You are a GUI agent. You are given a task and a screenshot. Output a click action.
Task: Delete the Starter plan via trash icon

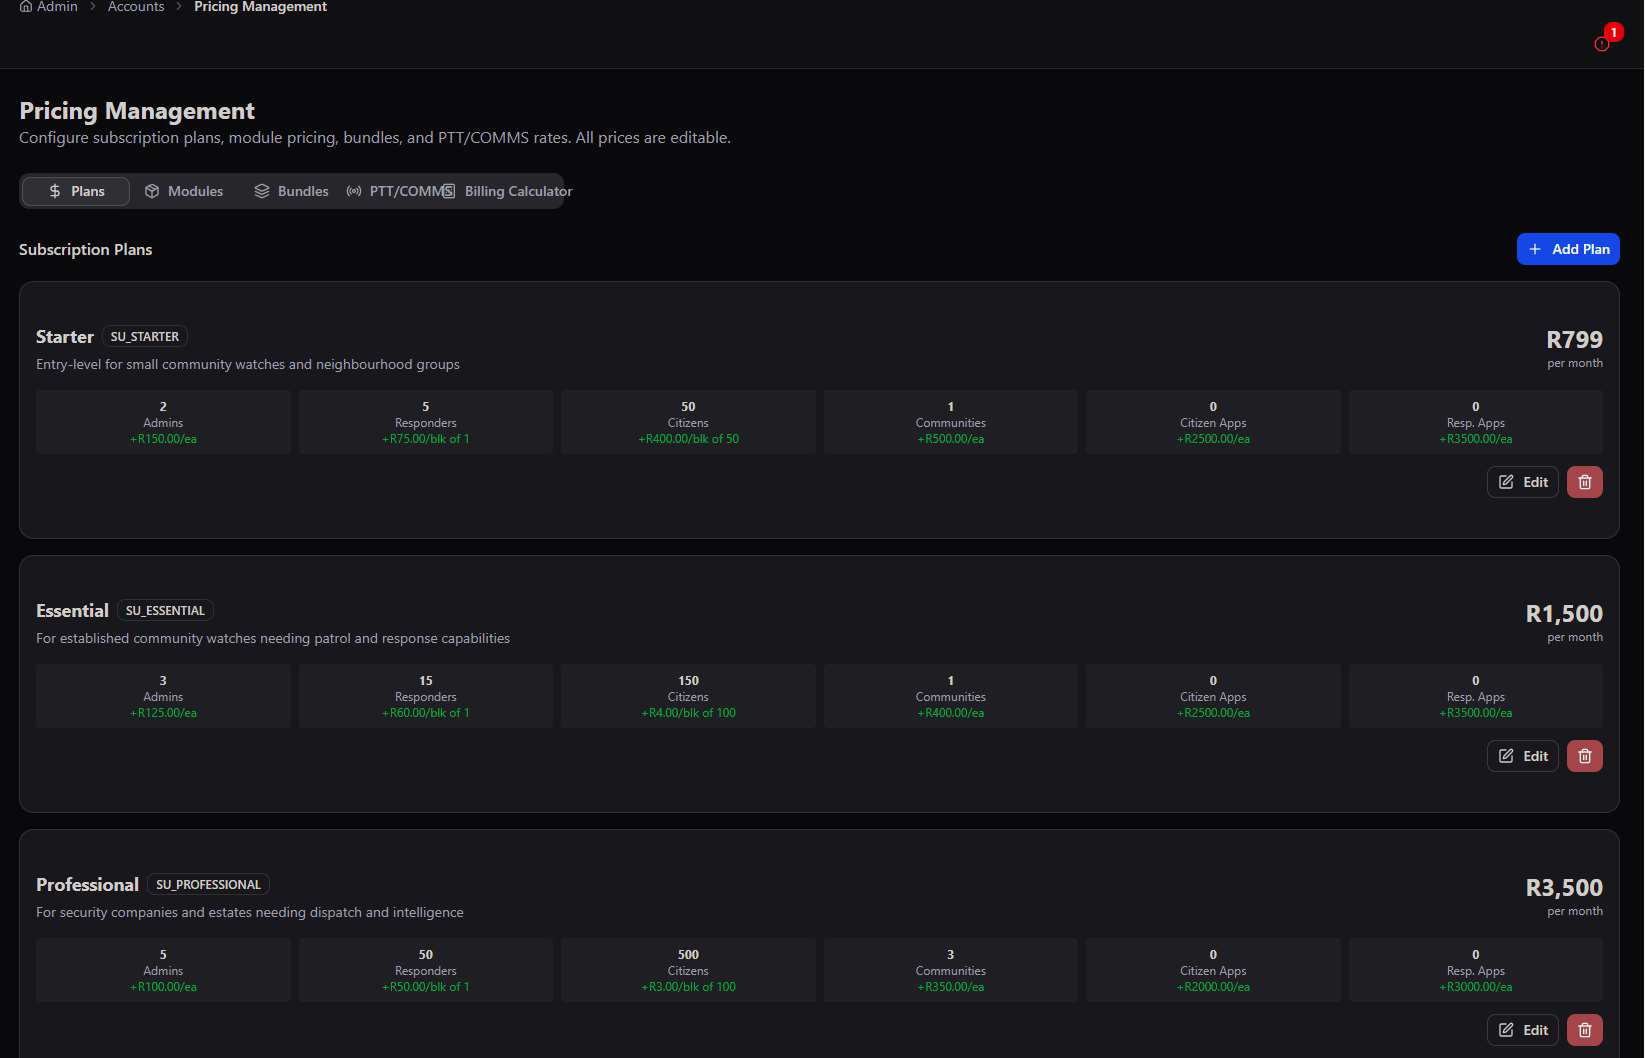tap(1585, 482)
